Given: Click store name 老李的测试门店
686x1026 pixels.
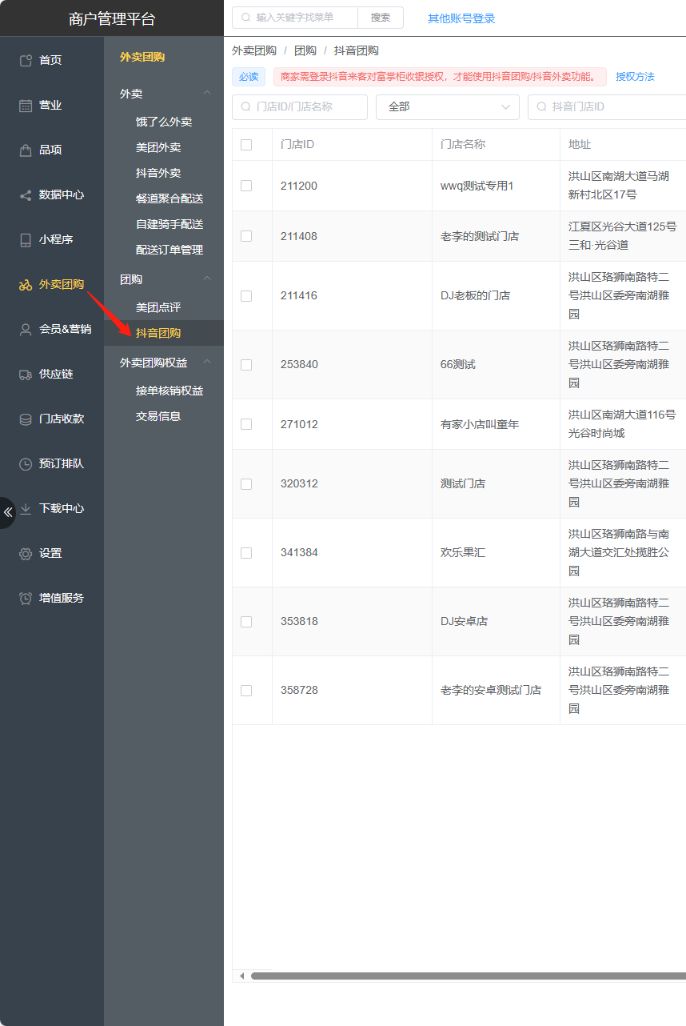Looking at the screenshot, I should [480, 236].
